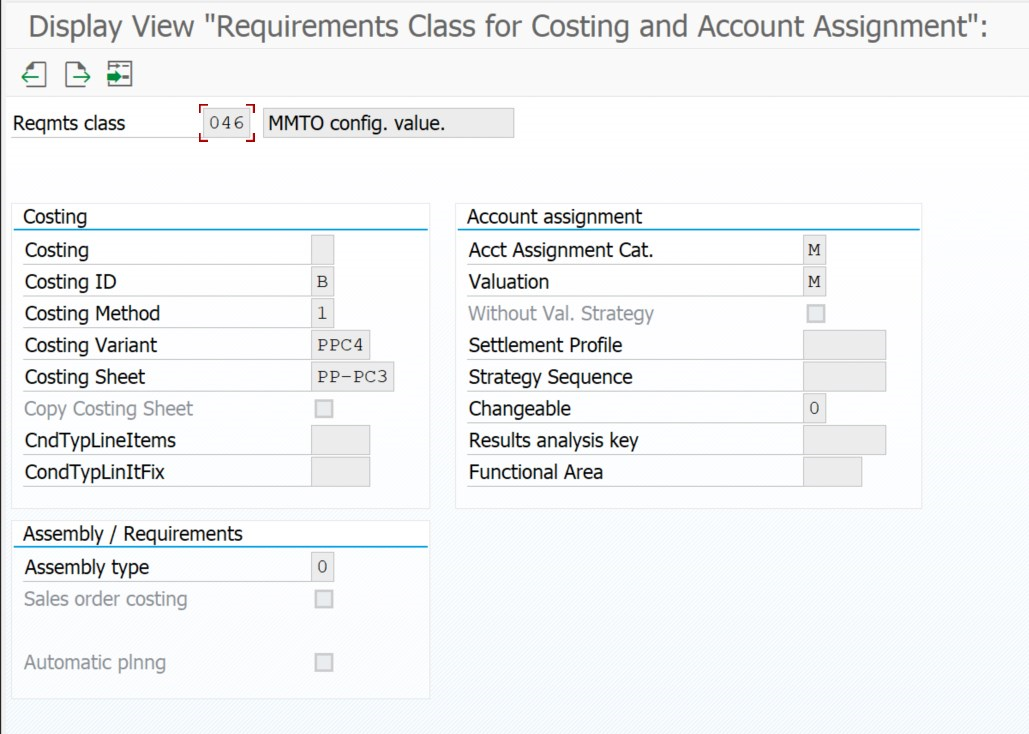Toggle the Without Val. Strategy checkbox
The image size is (1029, 734).
(816, 314)
